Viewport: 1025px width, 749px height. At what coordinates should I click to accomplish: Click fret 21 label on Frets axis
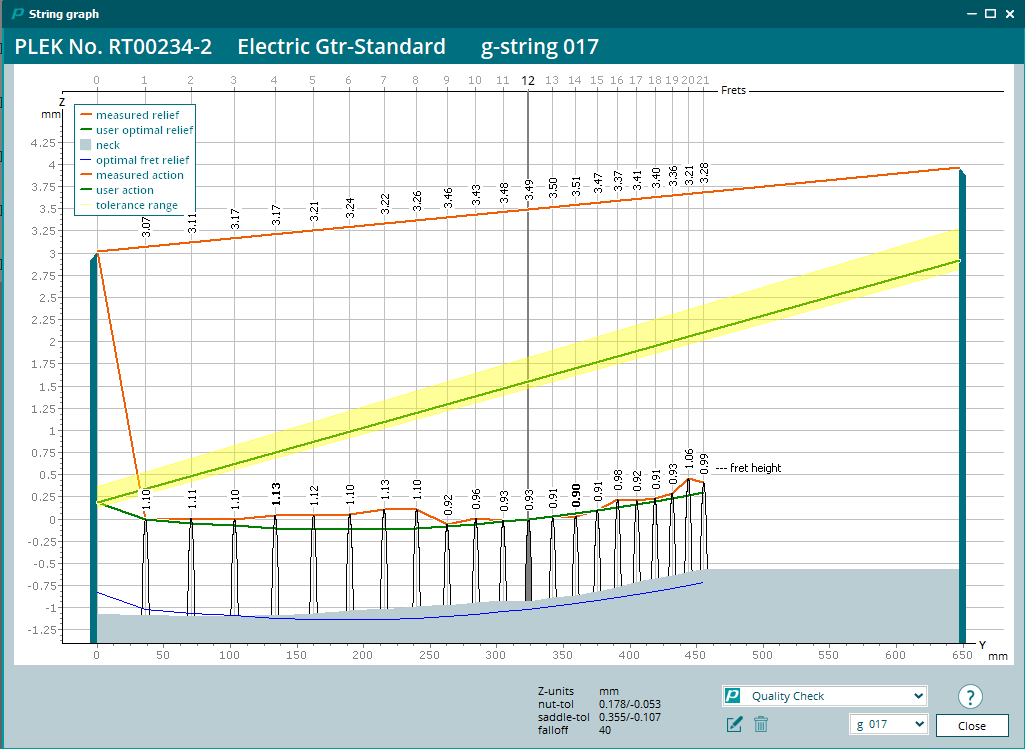pos(703,80)
